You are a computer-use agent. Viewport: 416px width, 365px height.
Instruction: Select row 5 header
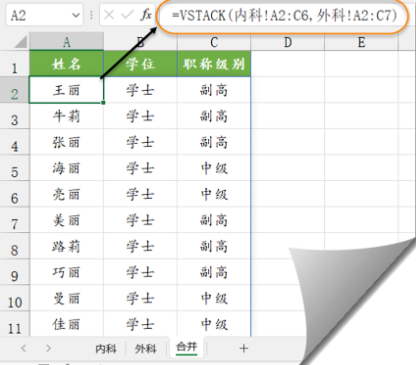click(x=15, y=168)
